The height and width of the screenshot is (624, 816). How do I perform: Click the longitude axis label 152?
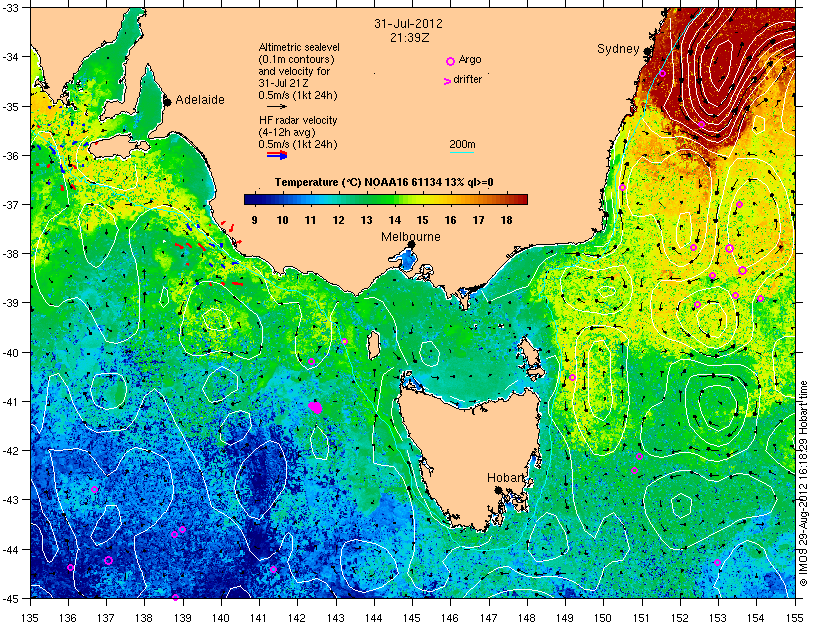(680, 618)
